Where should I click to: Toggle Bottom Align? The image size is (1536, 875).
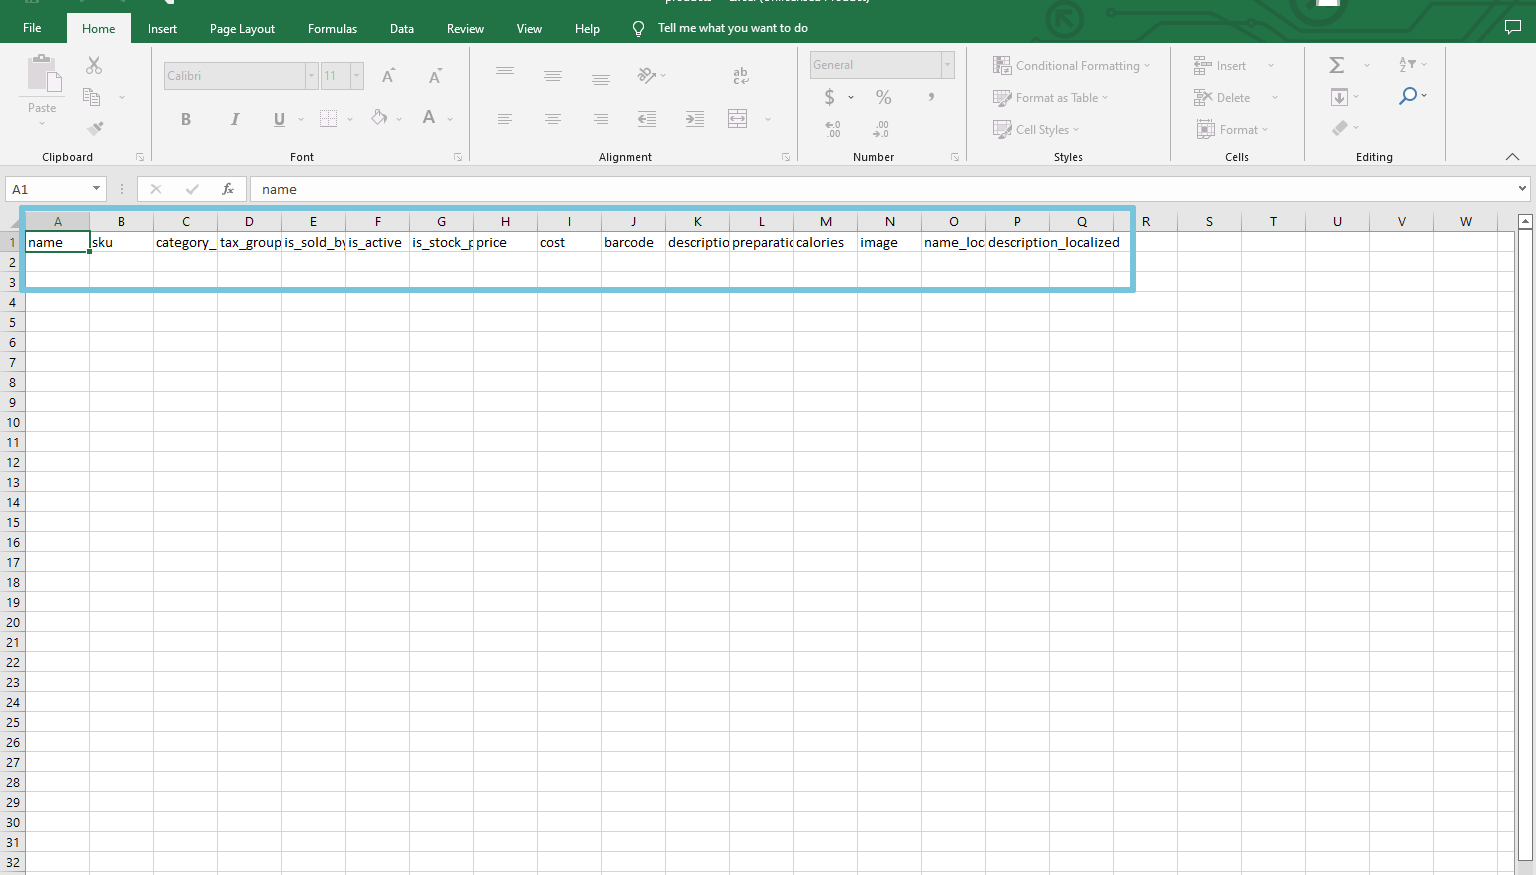click(601, 79)
